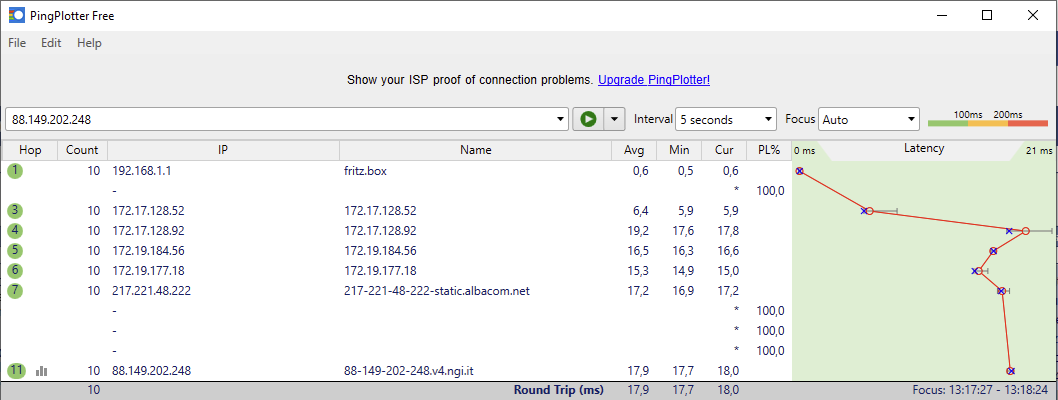Screen dimensions: 1058x400
Task: Click the bar graph icon on hop 11
Action: 42,370
